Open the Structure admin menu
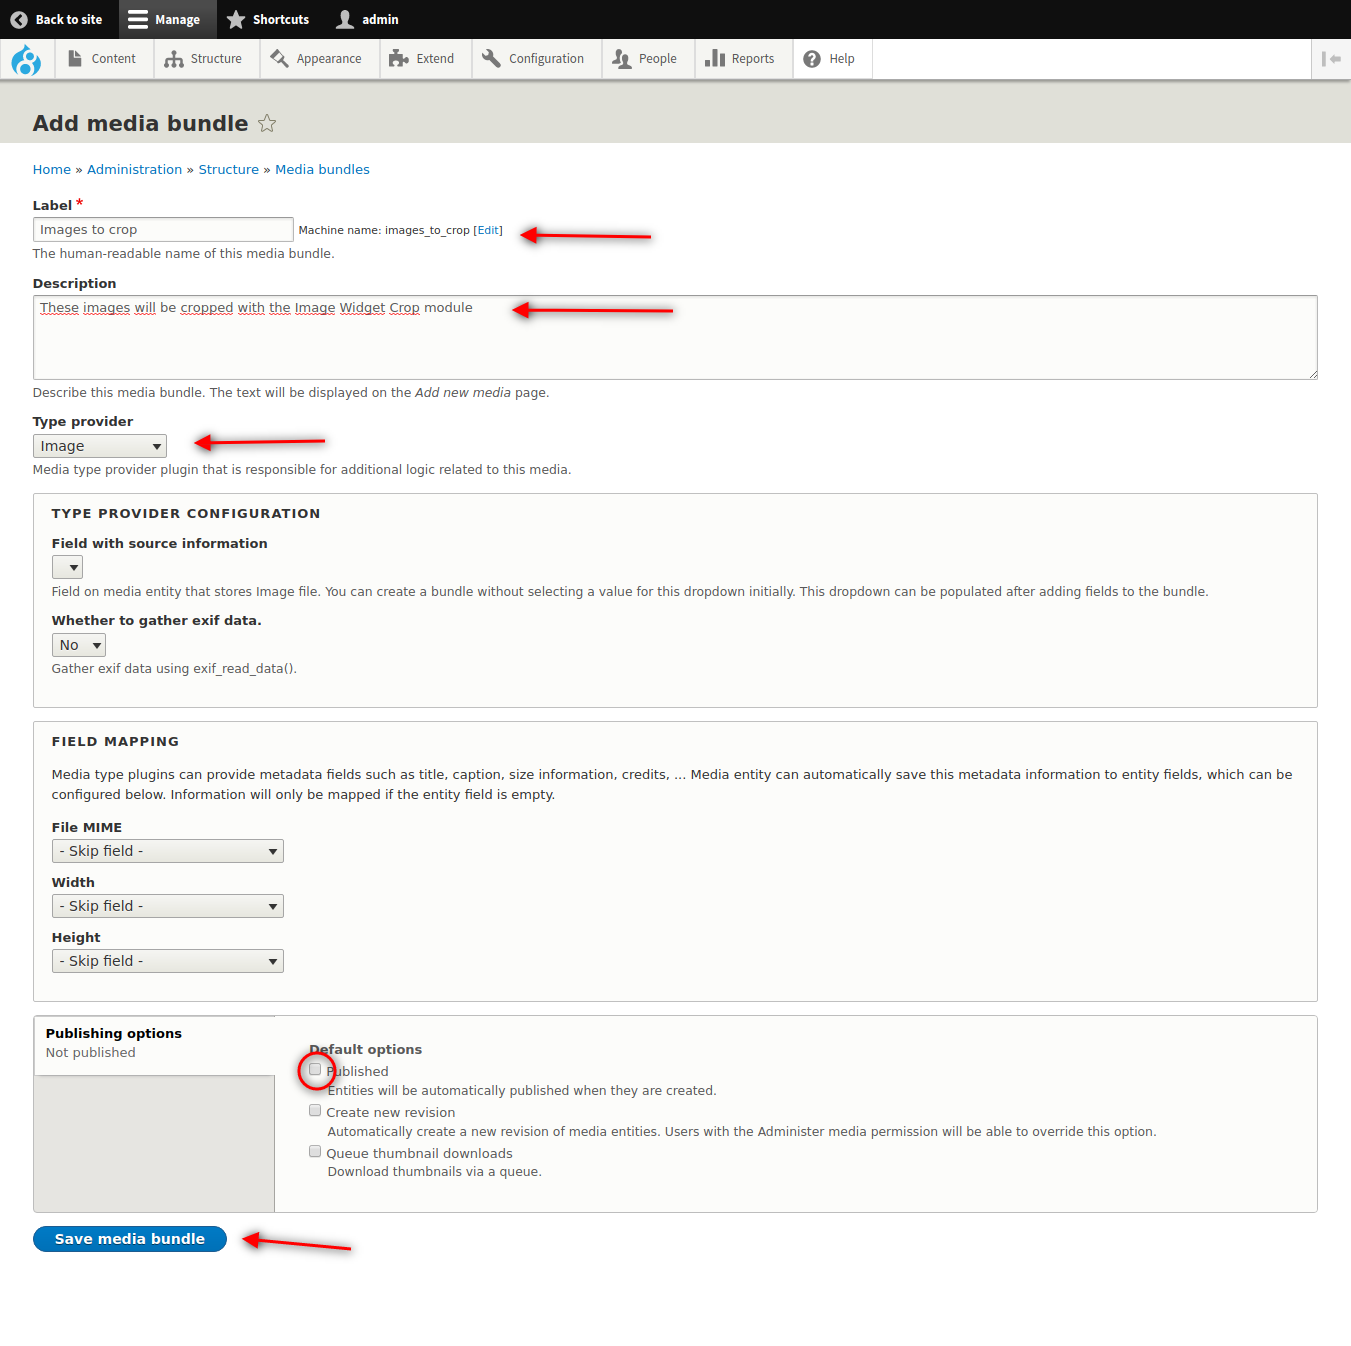This screenshot has width=1351, height=1346. [204, 59]
